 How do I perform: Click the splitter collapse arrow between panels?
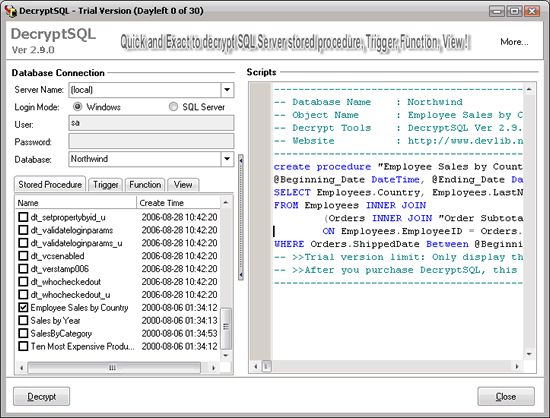[241, 161]
